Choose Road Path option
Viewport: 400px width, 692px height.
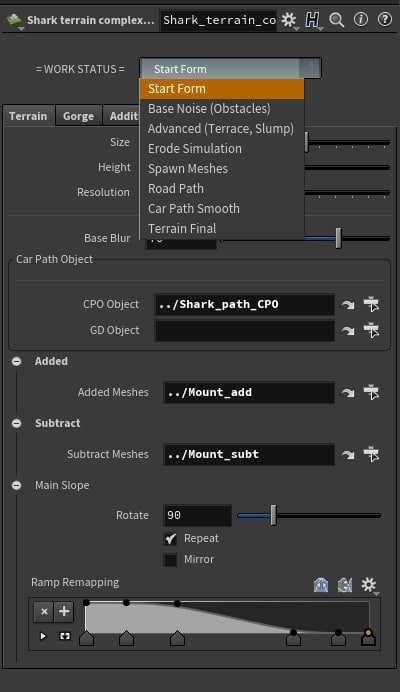(222, 189)
